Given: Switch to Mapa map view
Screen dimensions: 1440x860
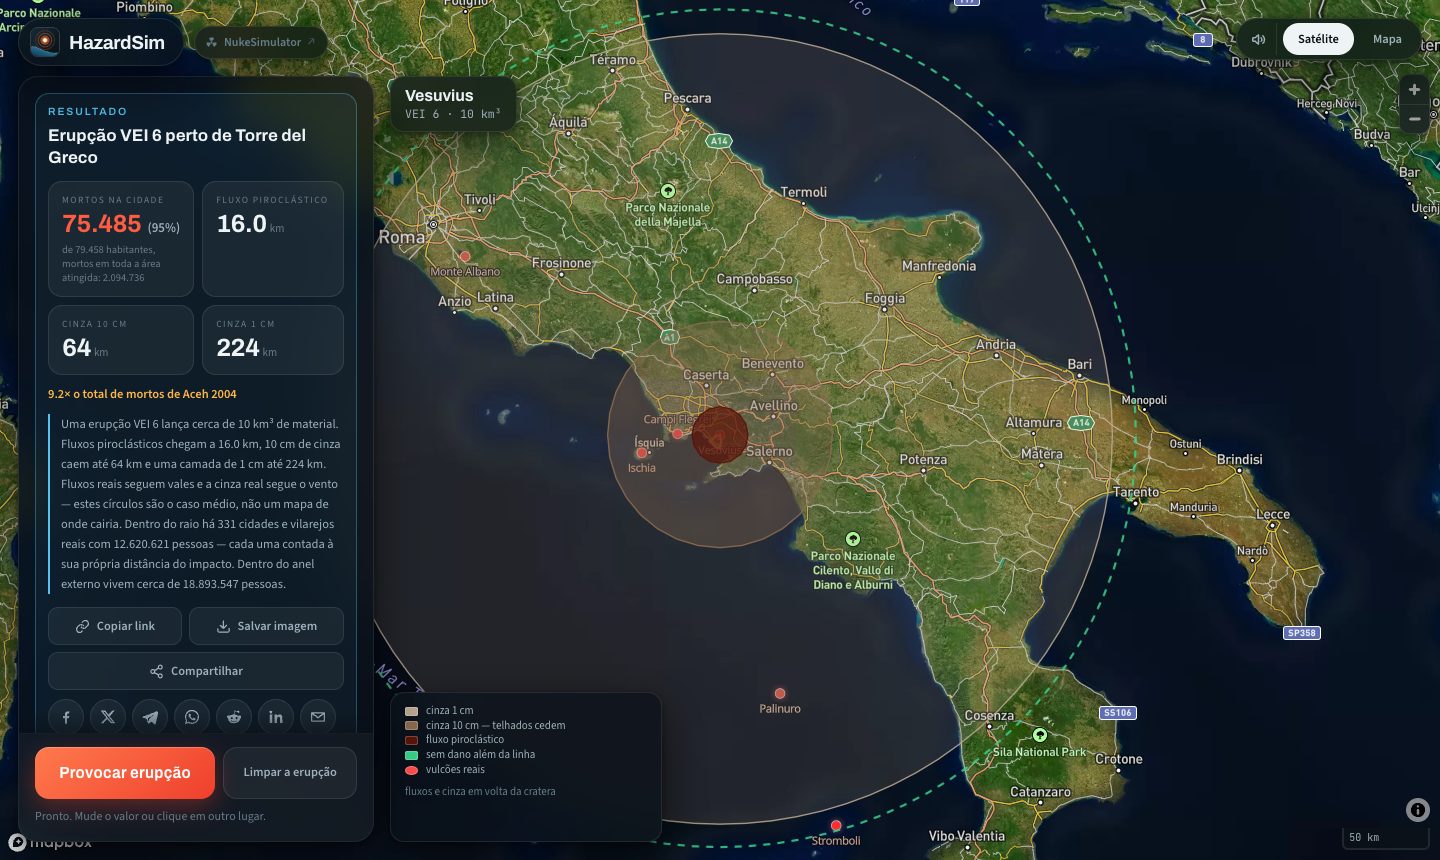Looking at the screenshot, I should click(x=1387, y=39).
